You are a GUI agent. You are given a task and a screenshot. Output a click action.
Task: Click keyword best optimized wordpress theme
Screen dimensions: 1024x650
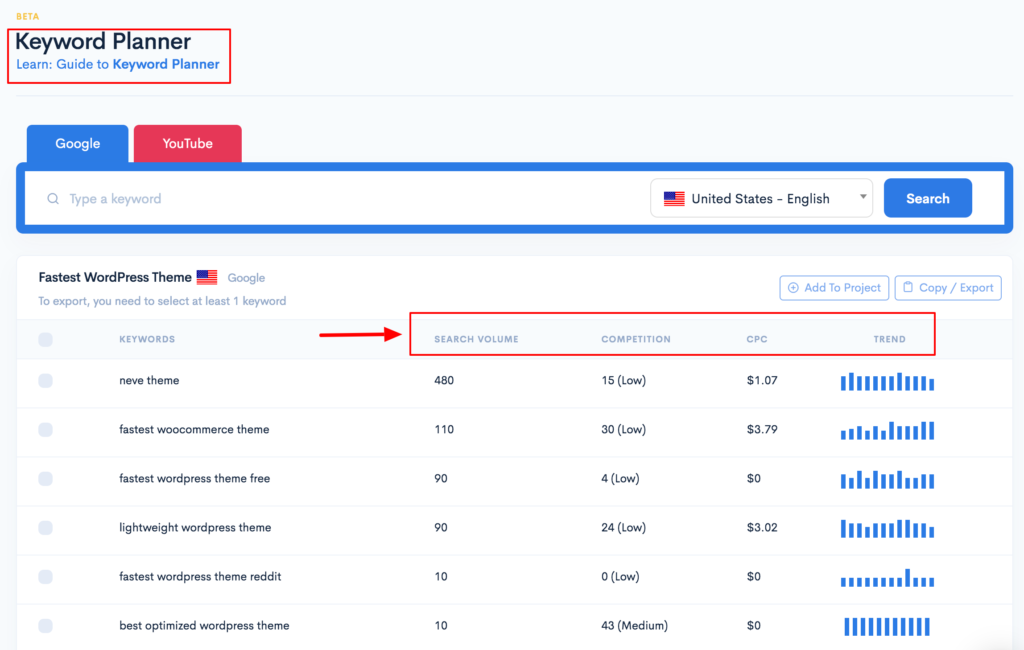[204, 625]
